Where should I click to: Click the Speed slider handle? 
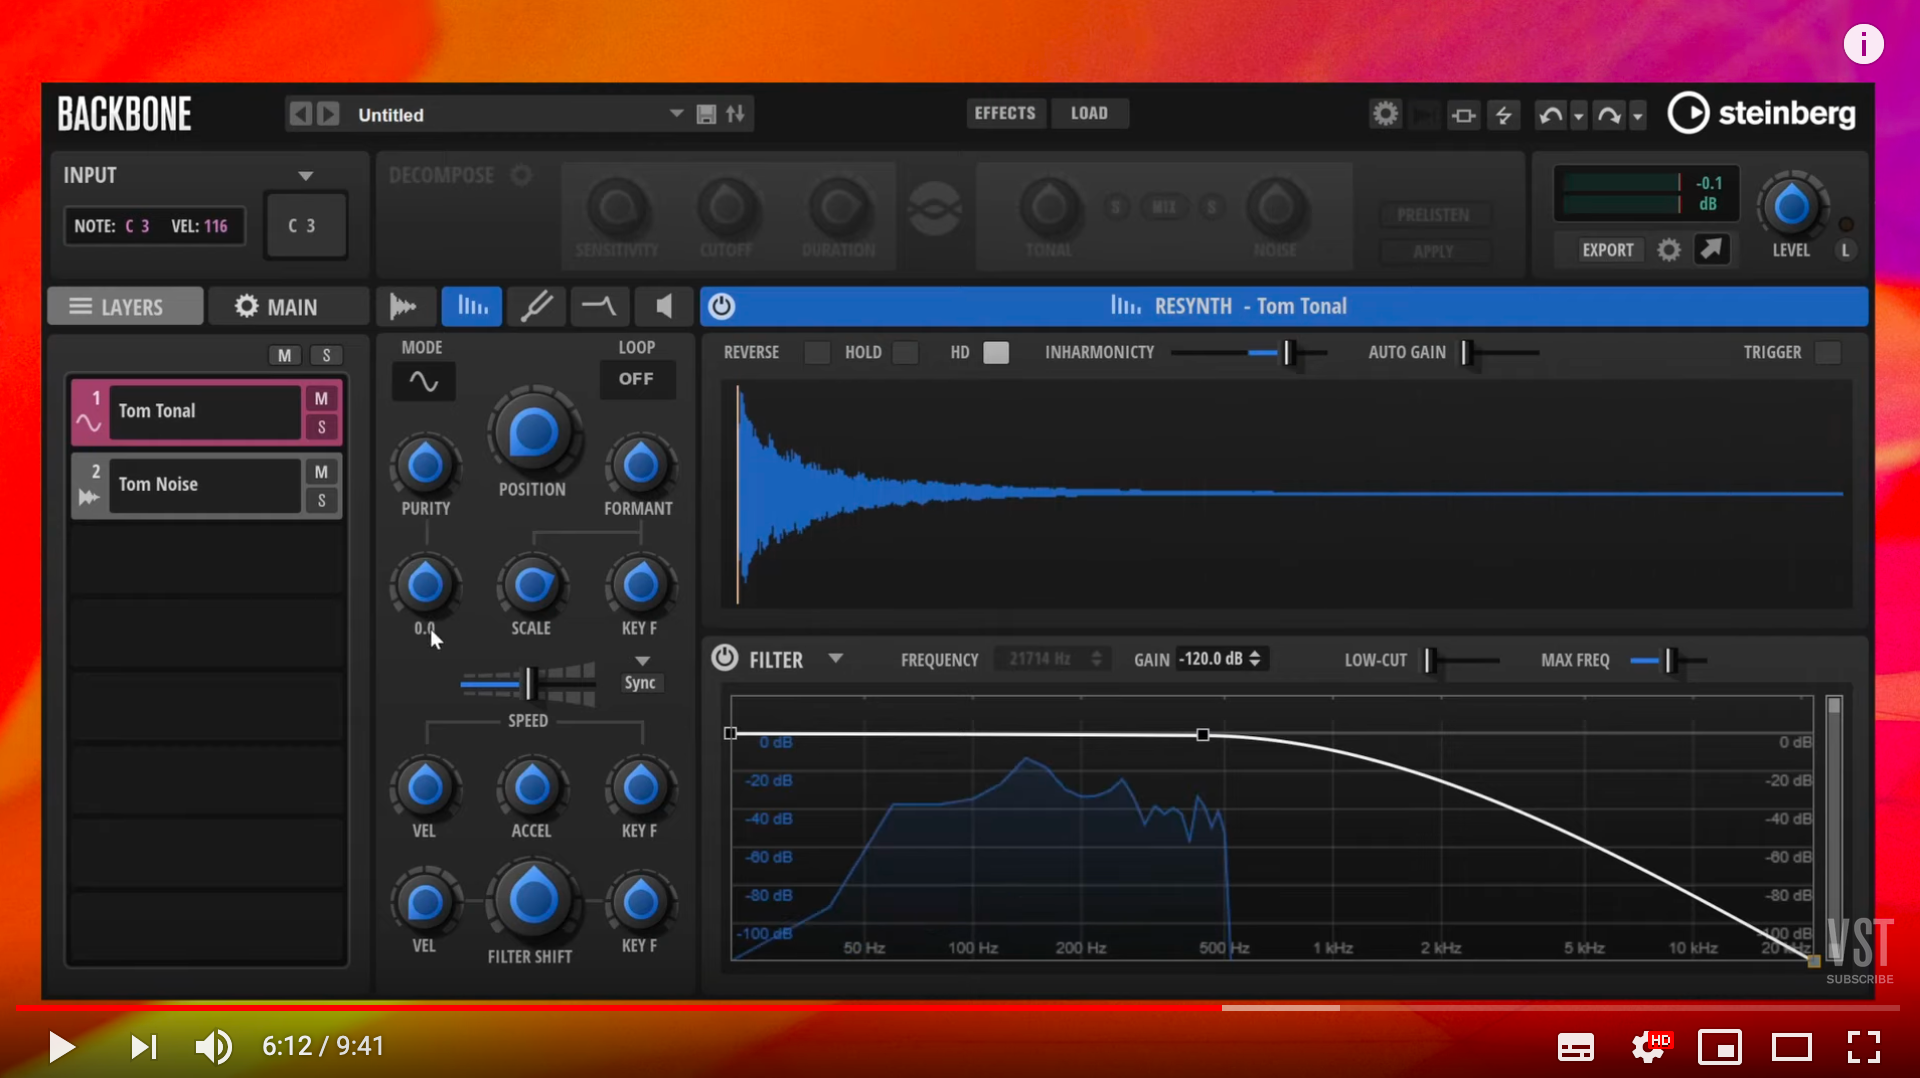(x=530, y=683)
